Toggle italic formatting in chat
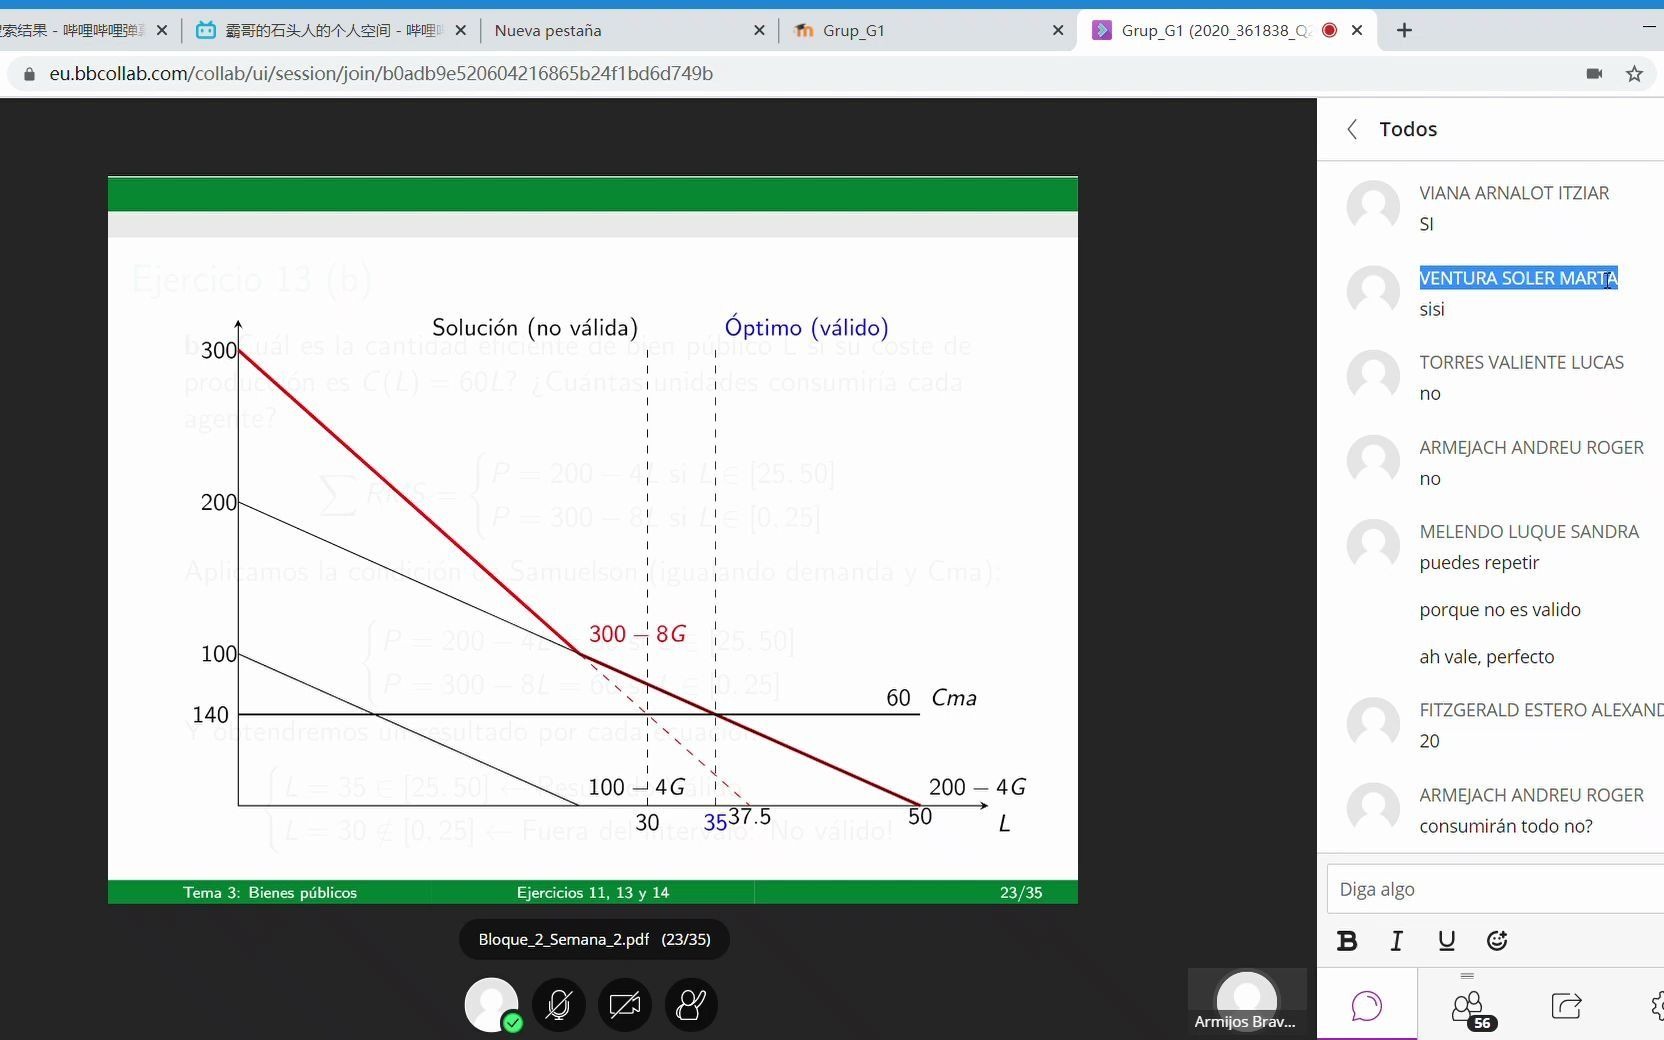Image resolution: width=1664 pixels, height=1040 pixels. click(1396, 940)
